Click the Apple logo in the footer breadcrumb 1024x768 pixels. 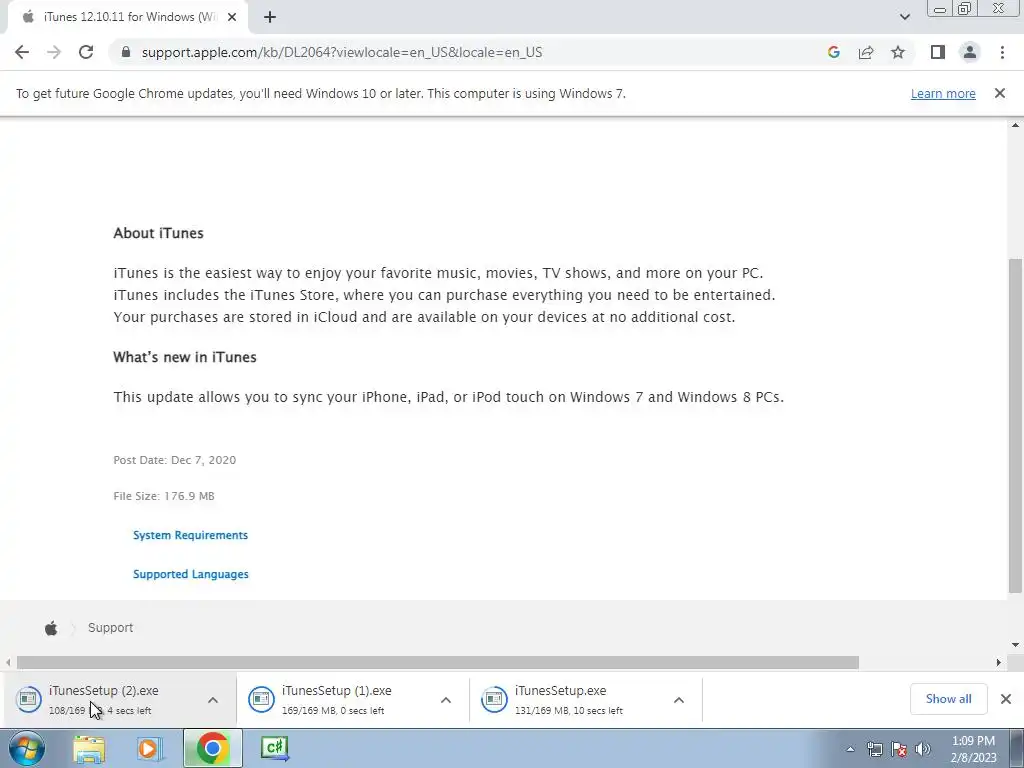(51, 628)
